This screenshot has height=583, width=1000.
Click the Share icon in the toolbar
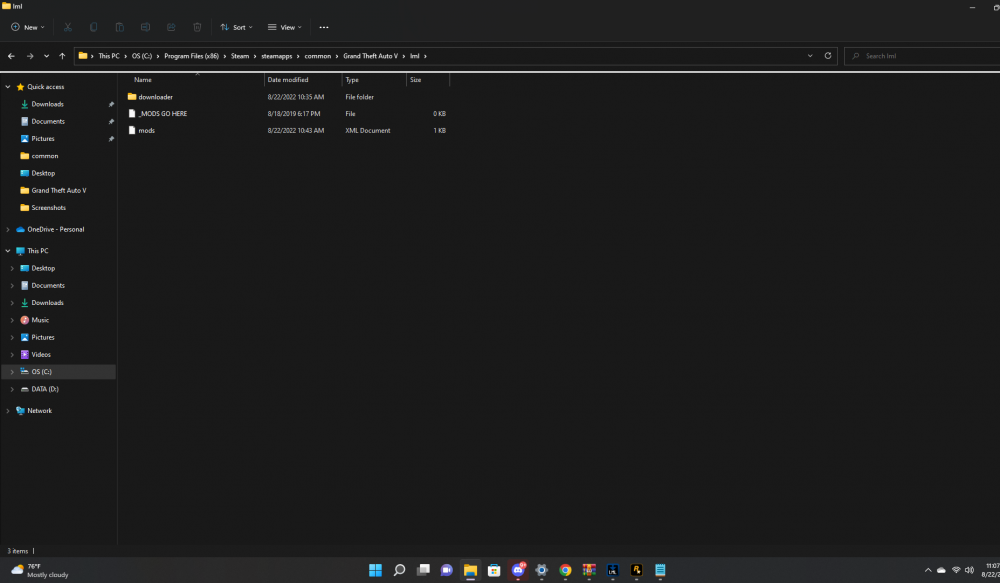click(171, 27)
